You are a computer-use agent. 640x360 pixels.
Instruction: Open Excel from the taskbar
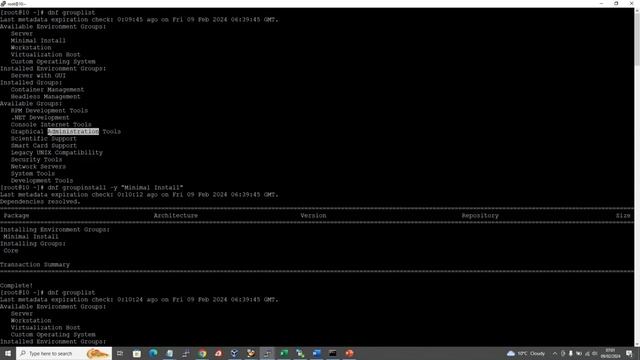[284, 353]
